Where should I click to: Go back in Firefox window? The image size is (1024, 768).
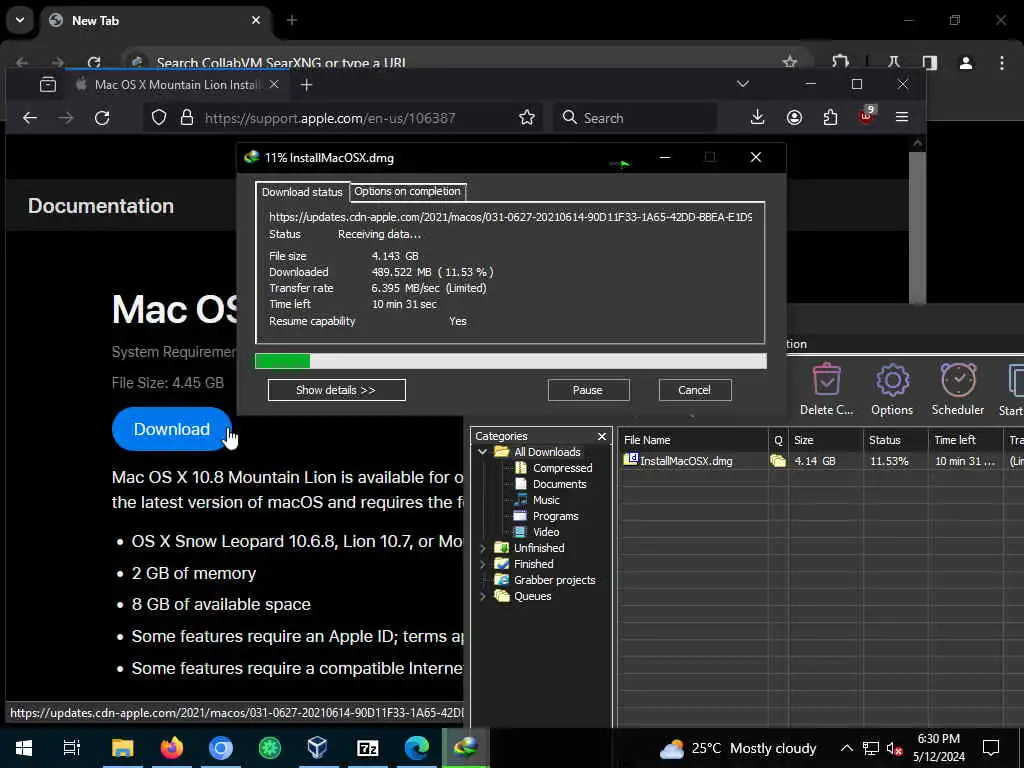[30, 118]
